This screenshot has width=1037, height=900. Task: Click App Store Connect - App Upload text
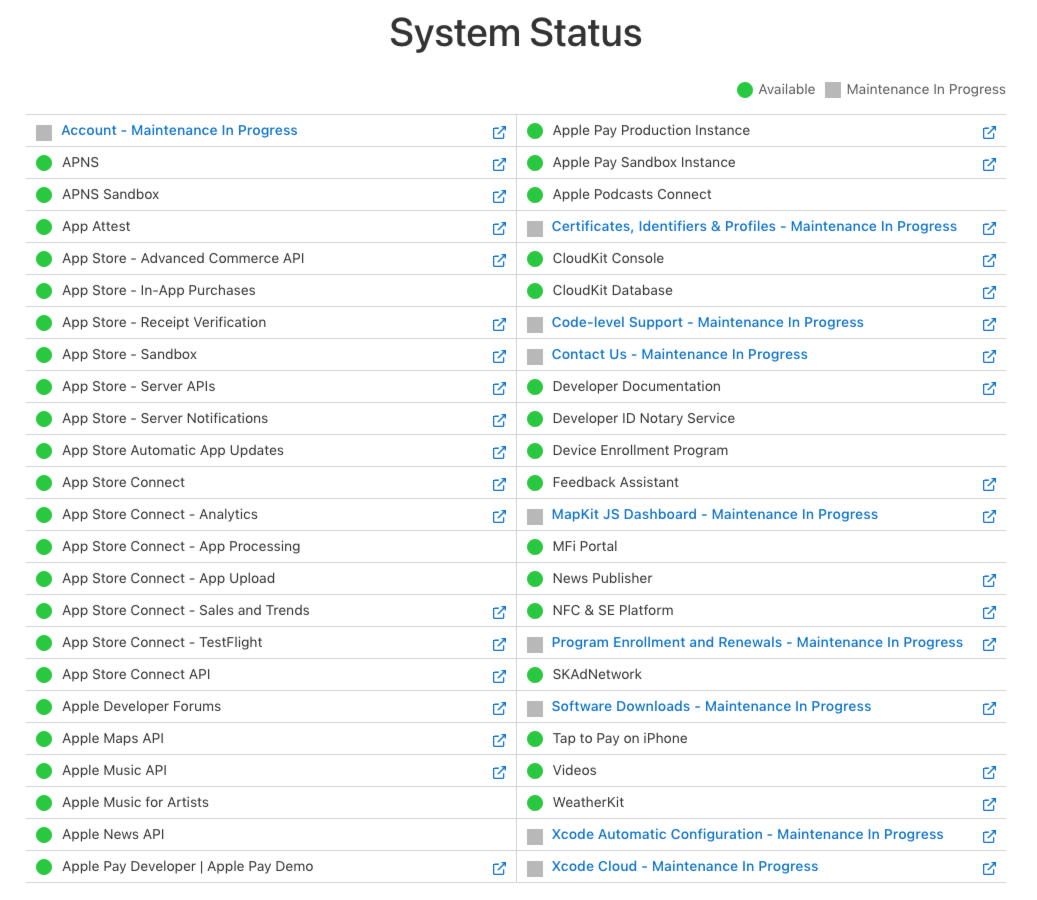tap(169, 578)
